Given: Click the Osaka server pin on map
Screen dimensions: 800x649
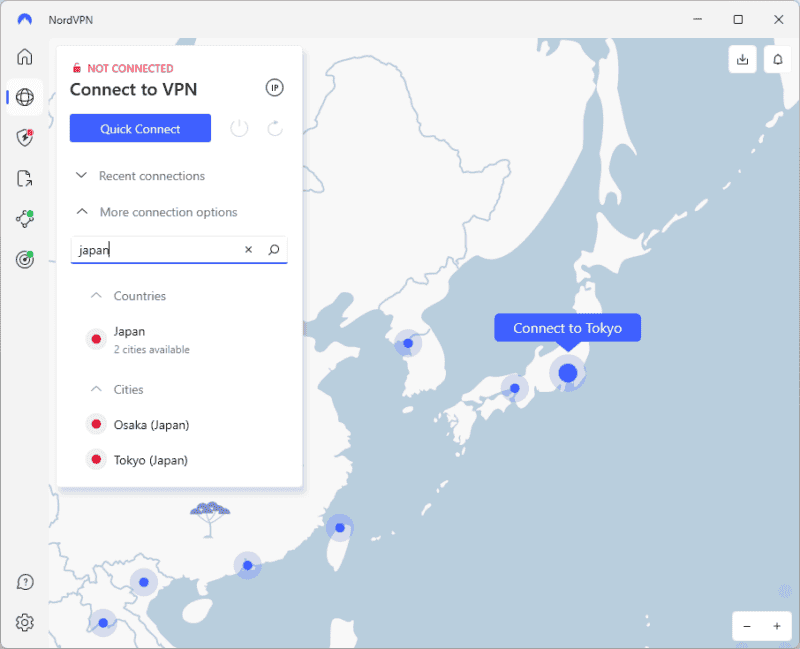Looking at the screenshot, I should pos(515,388).
